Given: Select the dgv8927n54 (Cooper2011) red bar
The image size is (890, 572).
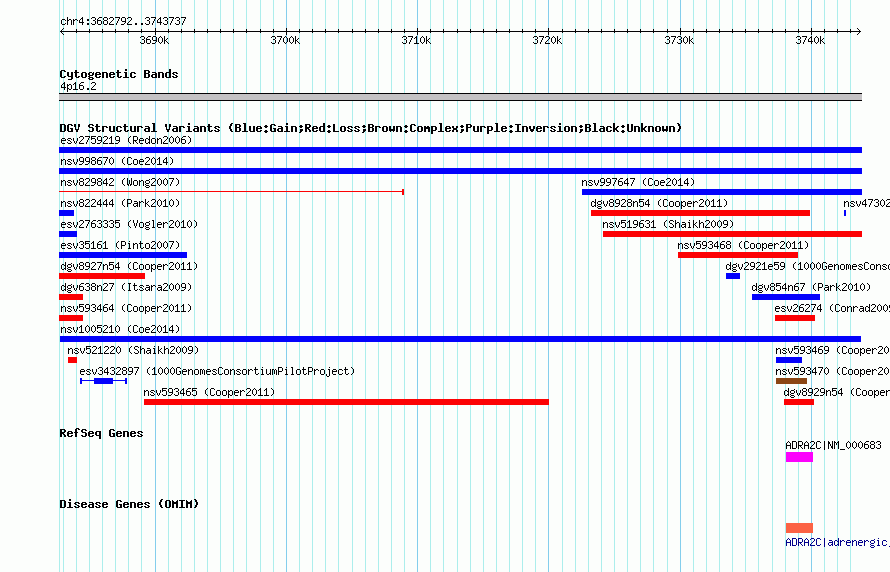Looking at the screenshot, I should (102, 276).
